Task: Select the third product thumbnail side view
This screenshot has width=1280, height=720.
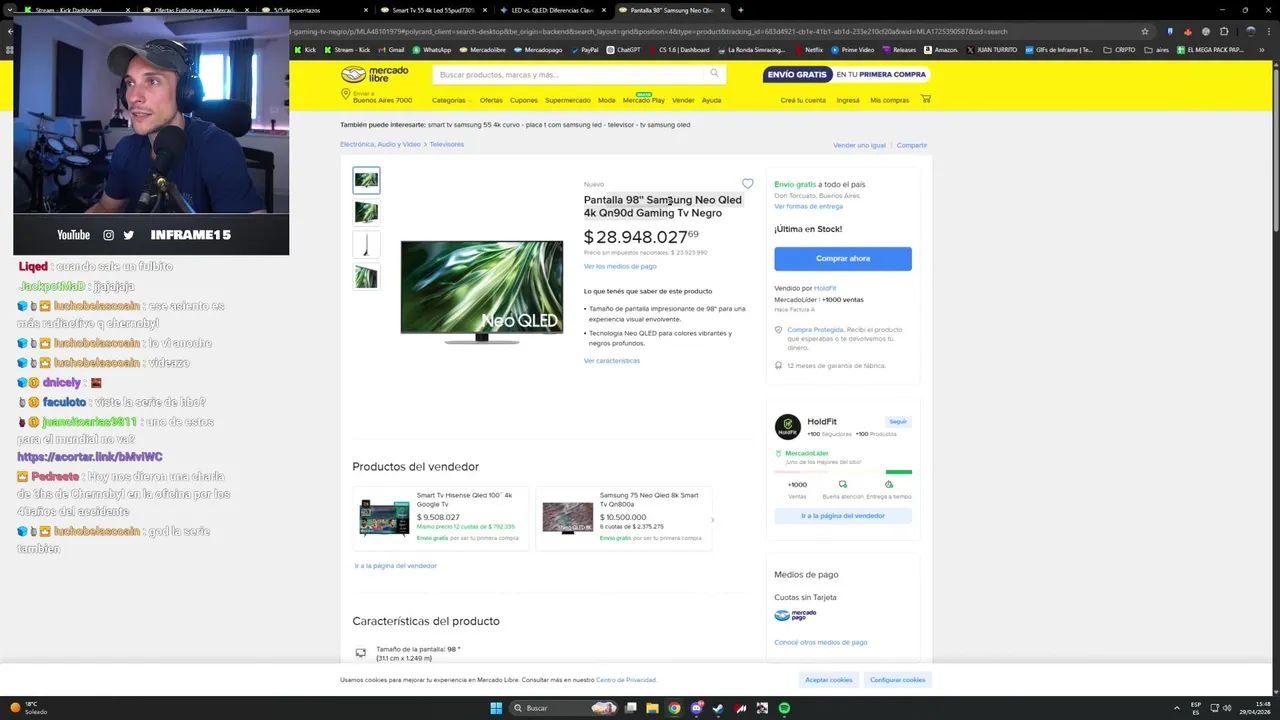Action: coord(366,244)
